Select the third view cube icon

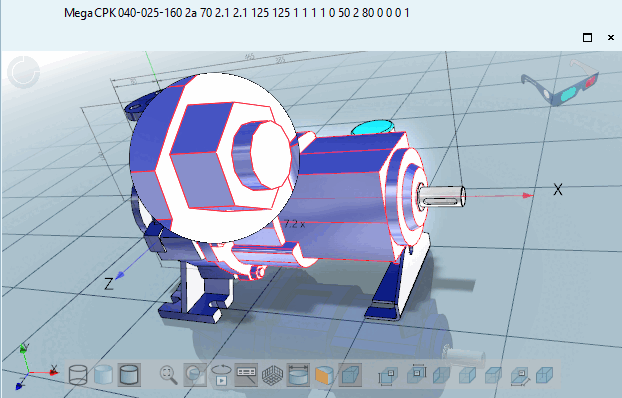click(x=441, y=375)
